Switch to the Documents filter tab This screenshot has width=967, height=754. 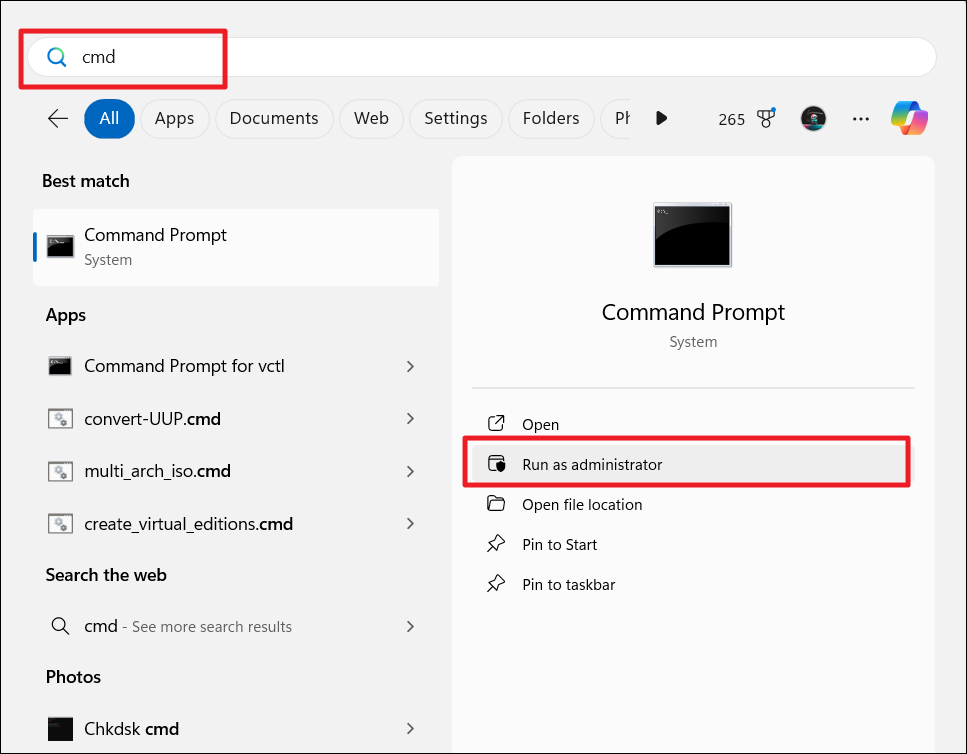click(x=274, y=119)
